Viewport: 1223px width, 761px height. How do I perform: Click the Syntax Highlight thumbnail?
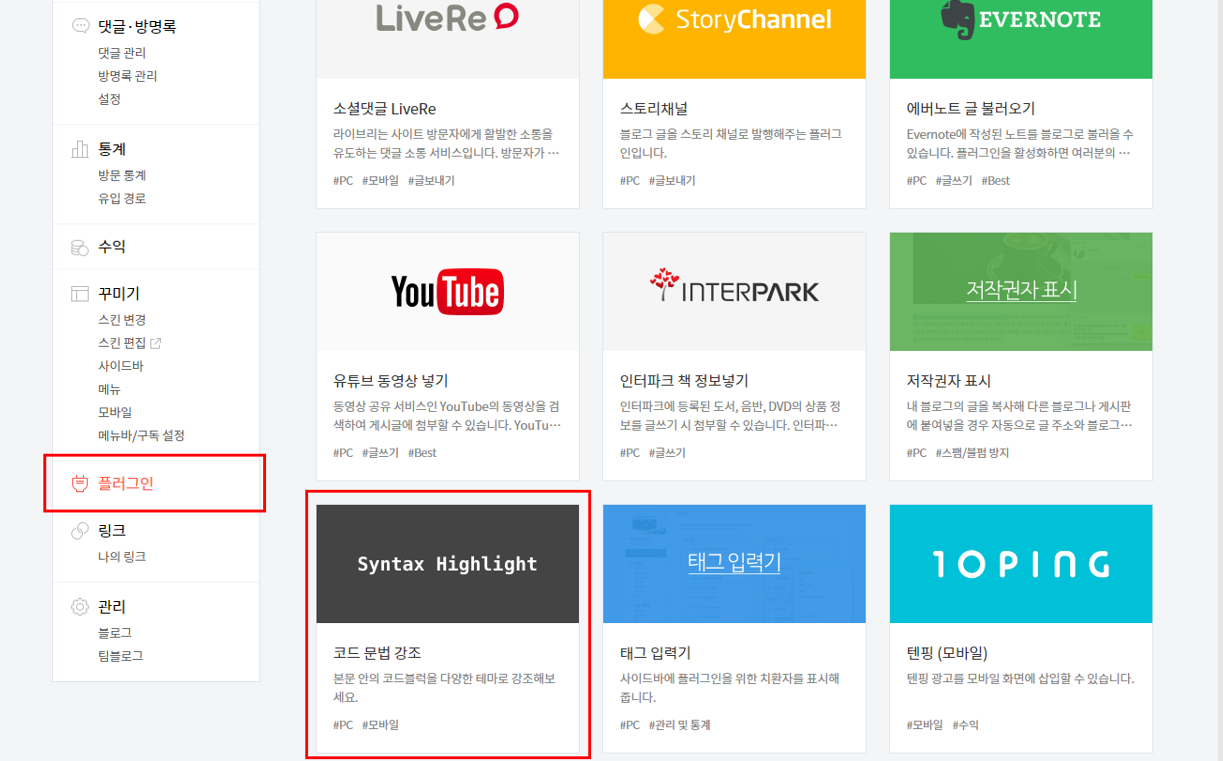(x=448, y=564)
